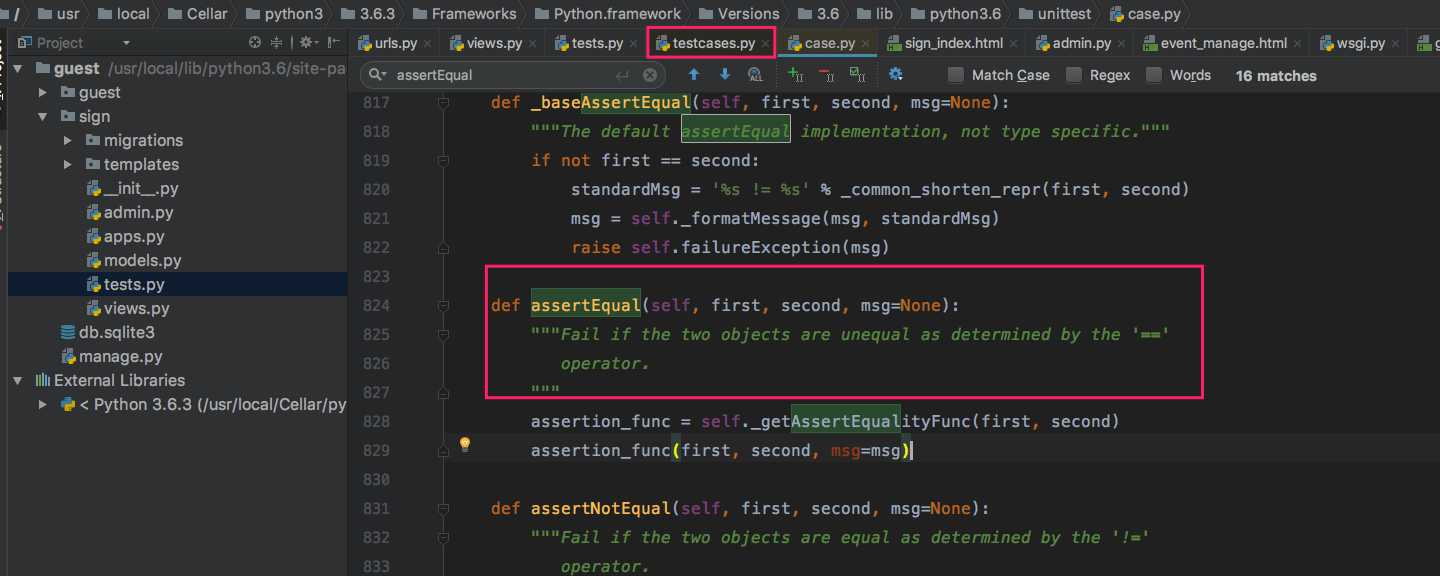The width and height of the screenshot is (1440, 576).
Task: Close the event_manage.html tab
Action: coord(1298,44)
